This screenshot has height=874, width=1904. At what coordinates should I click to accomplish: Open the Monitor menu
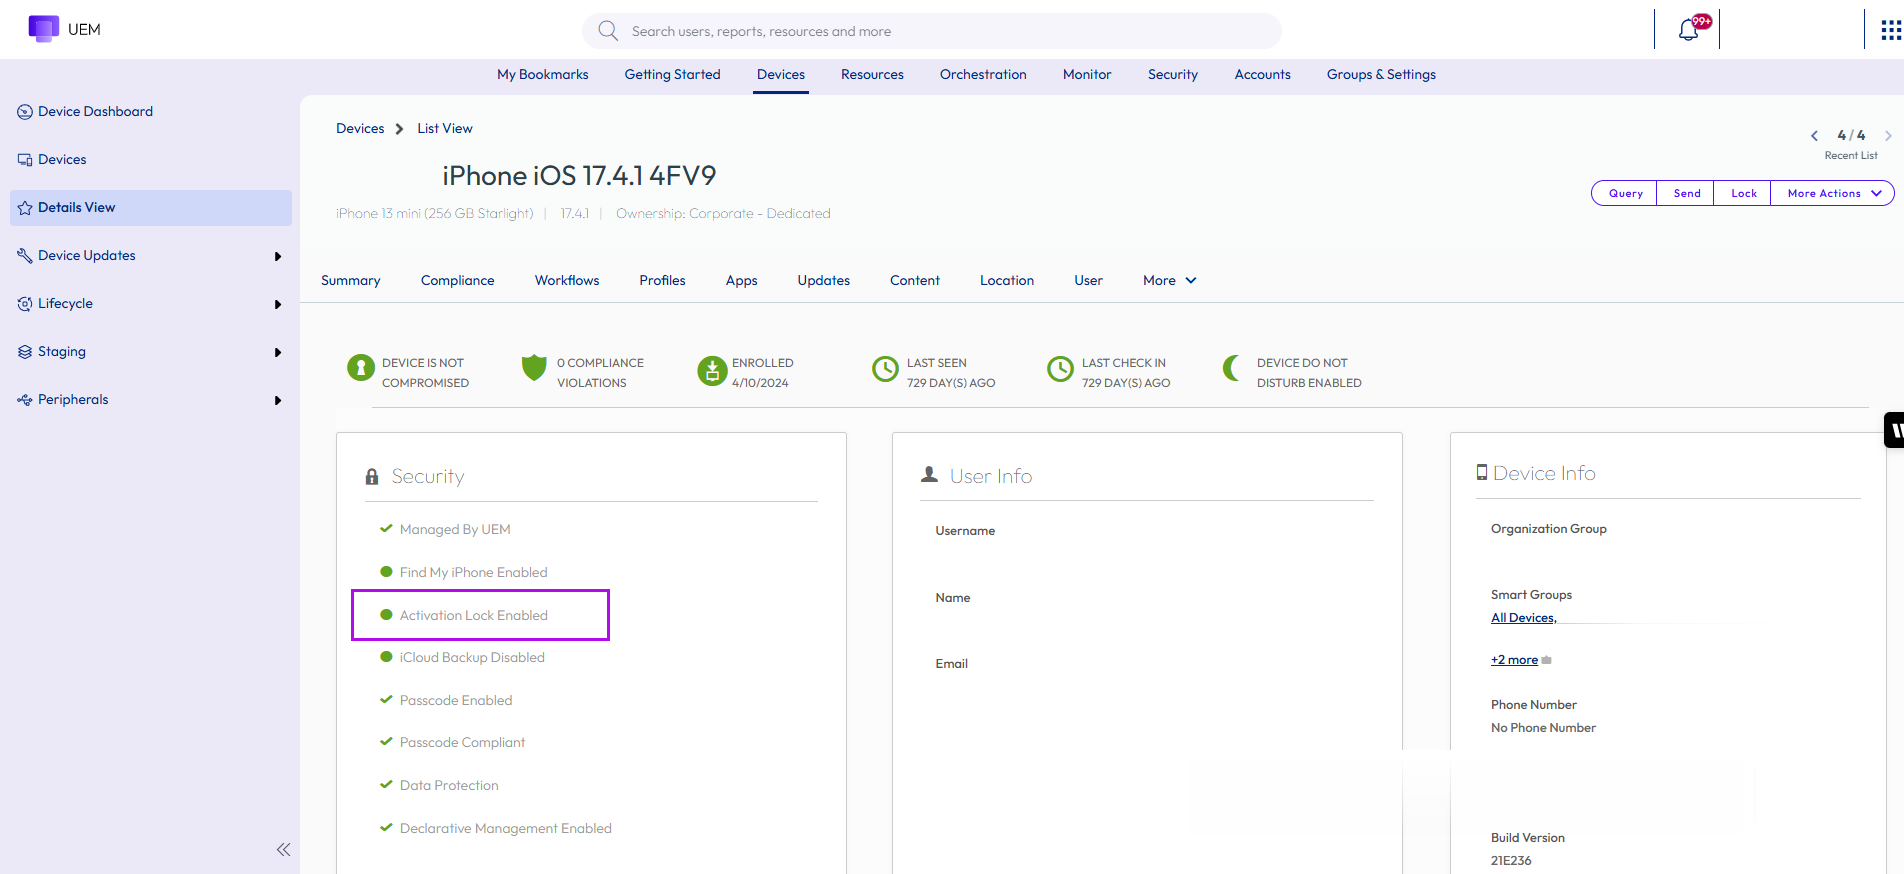pyautogui.click(x=1087, y=75)
